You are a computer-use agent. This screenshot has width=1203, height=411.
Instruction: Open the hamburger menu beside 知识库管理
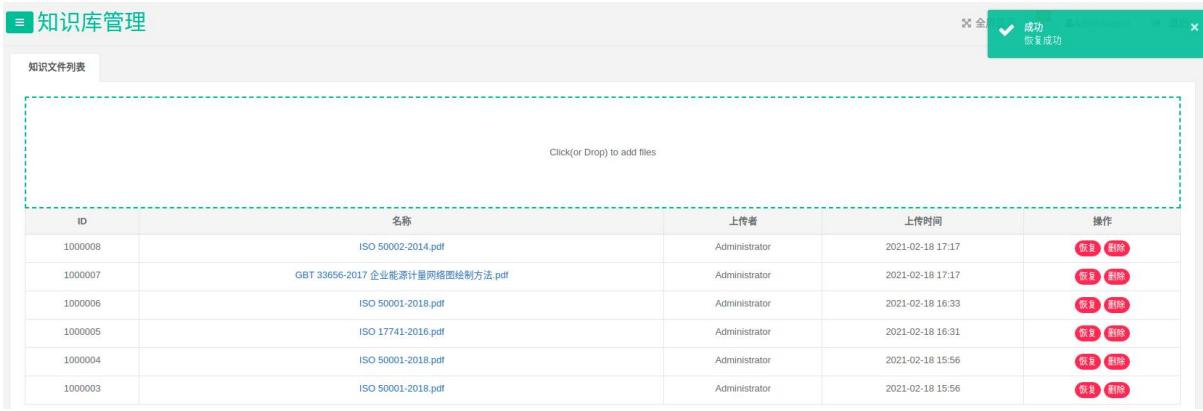[20, 24]
